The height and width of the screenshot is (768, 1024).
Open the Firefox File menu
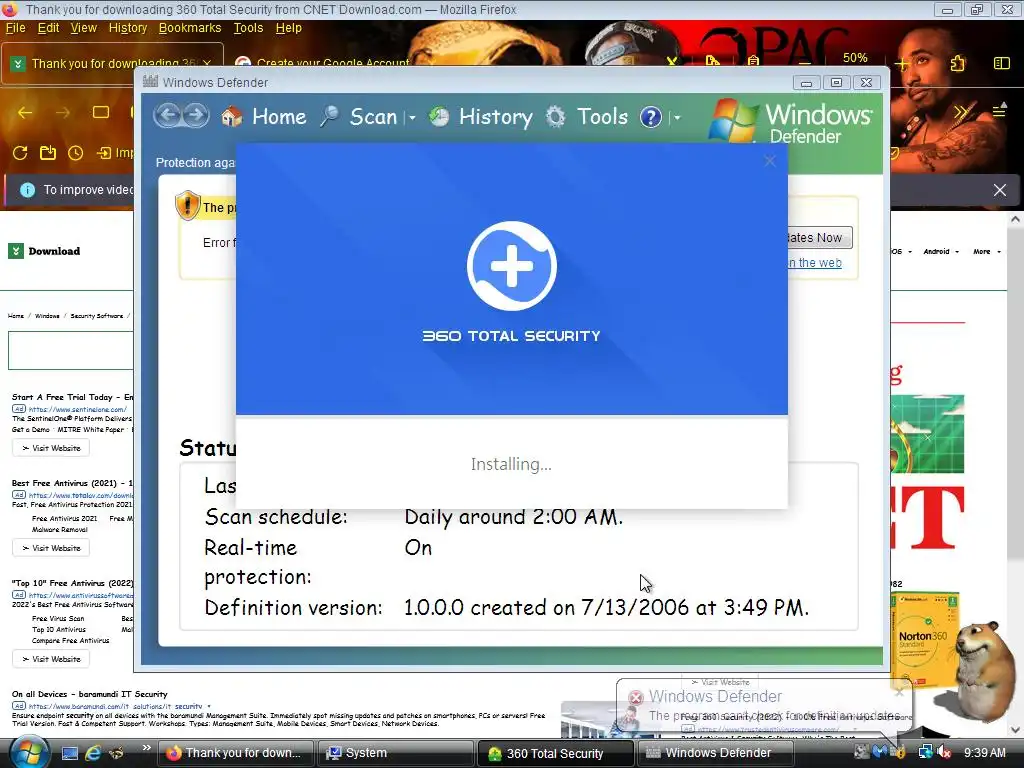click(15, 28)
